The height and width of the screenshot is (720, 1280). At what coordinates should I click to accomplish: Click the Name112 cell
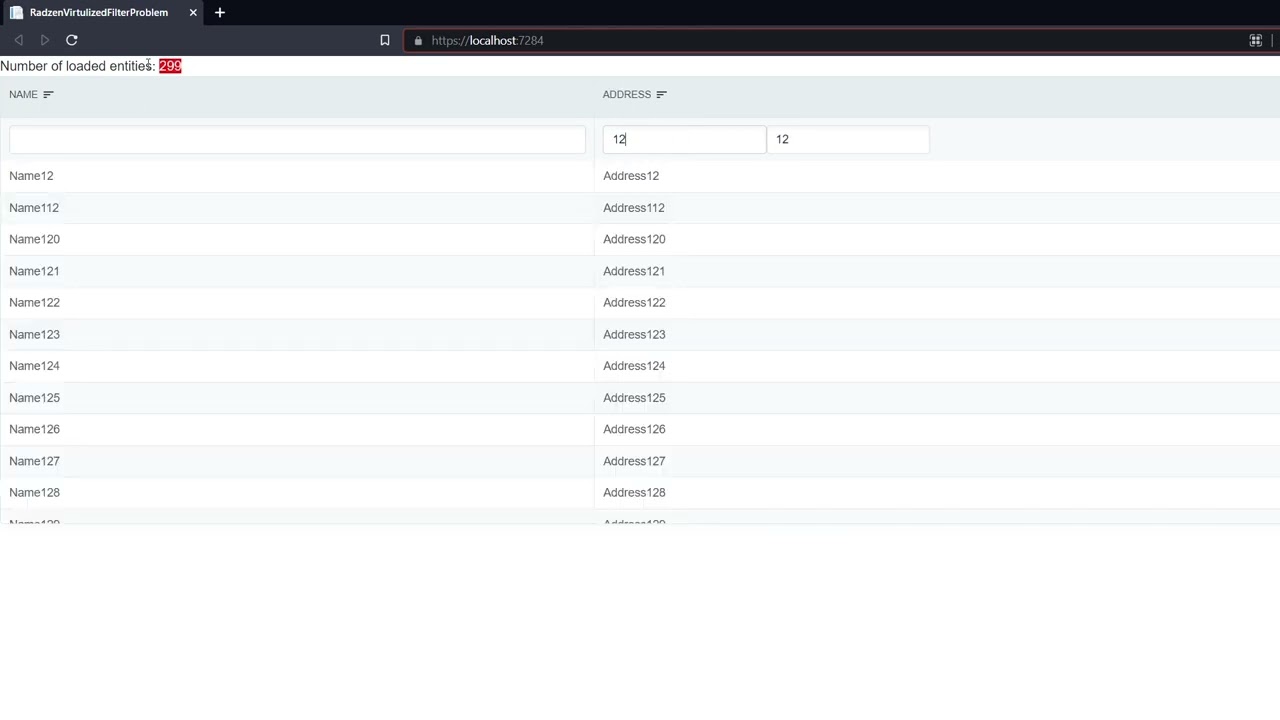tap(297, 208)
